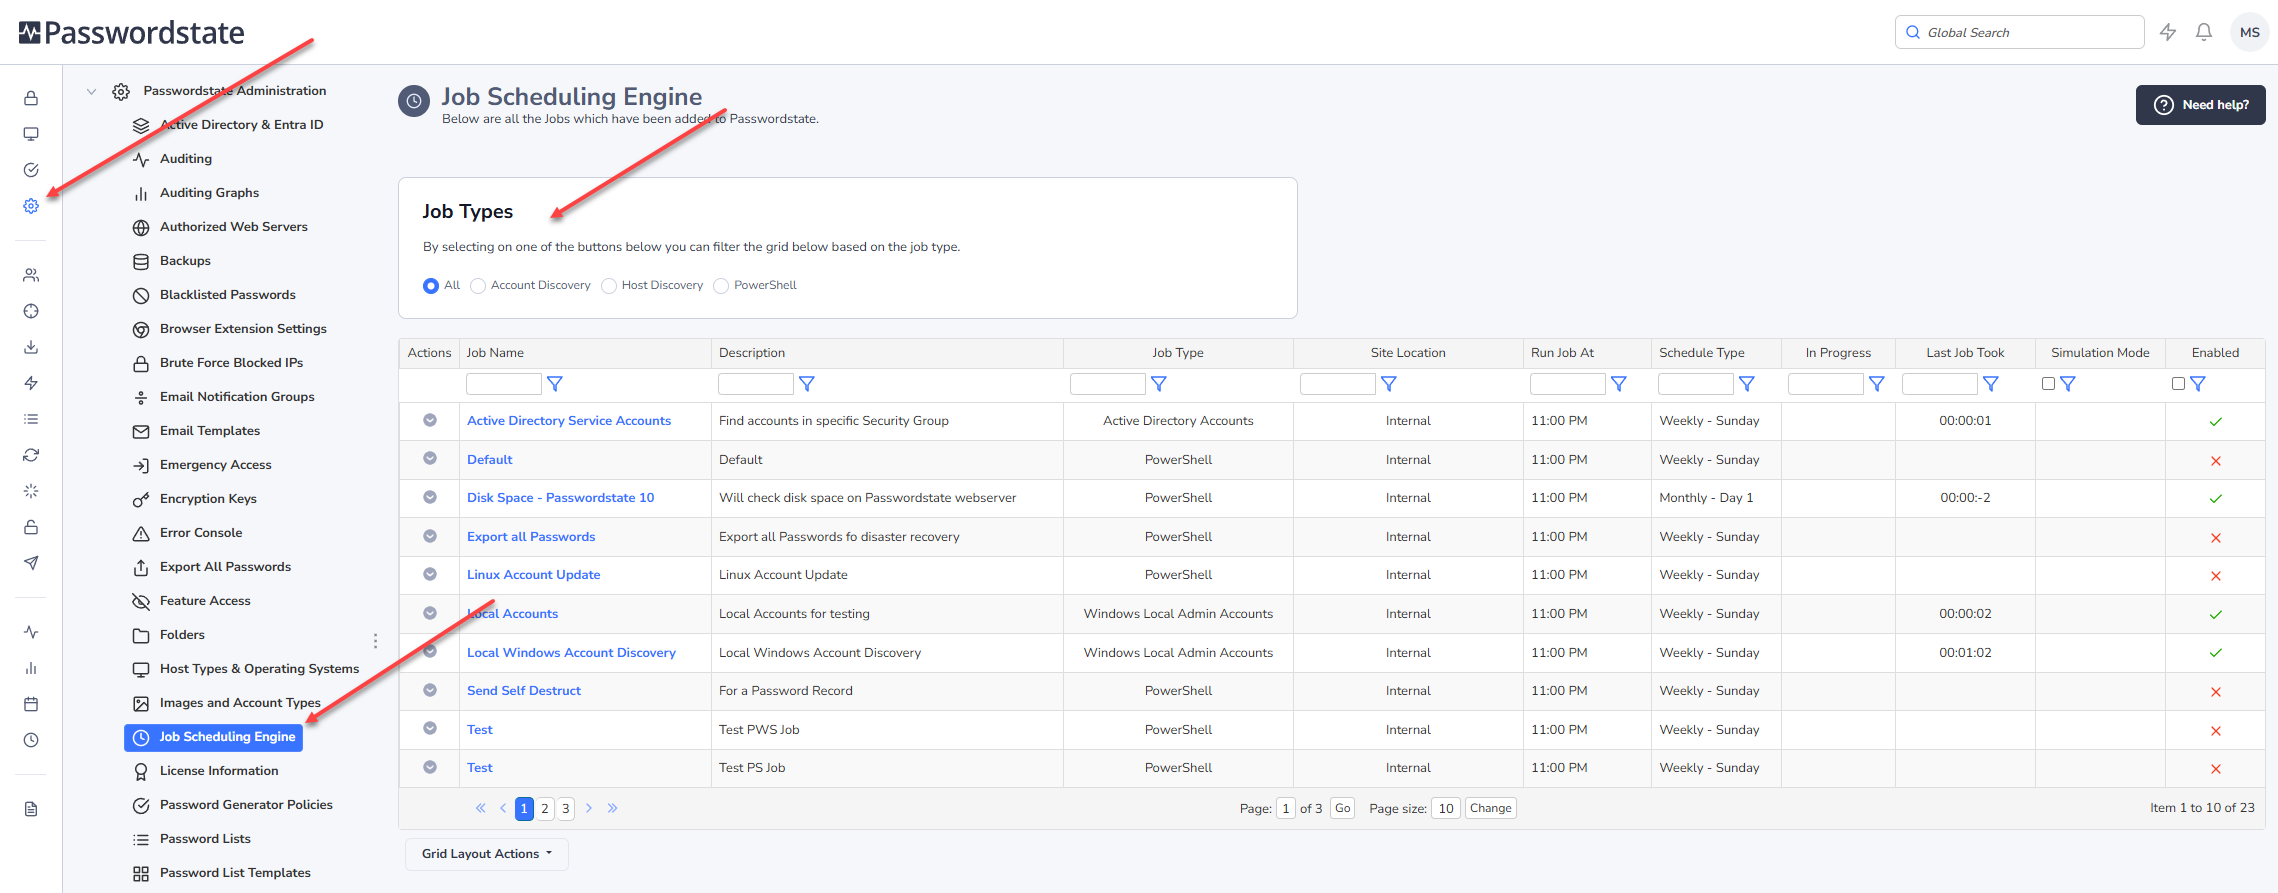Open Backups in the admin menu
This screenshot has width=2278, height=893.
[185, 261]
